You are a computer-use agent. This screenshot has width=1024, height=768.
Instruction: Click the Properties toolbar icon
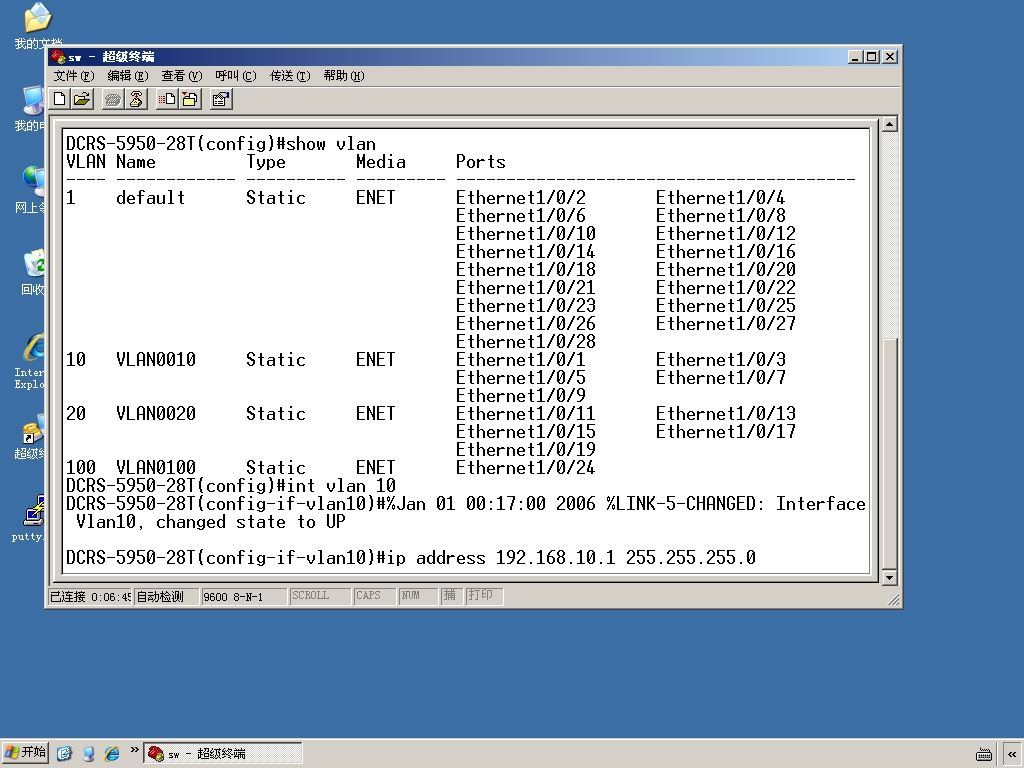point(221,99)
